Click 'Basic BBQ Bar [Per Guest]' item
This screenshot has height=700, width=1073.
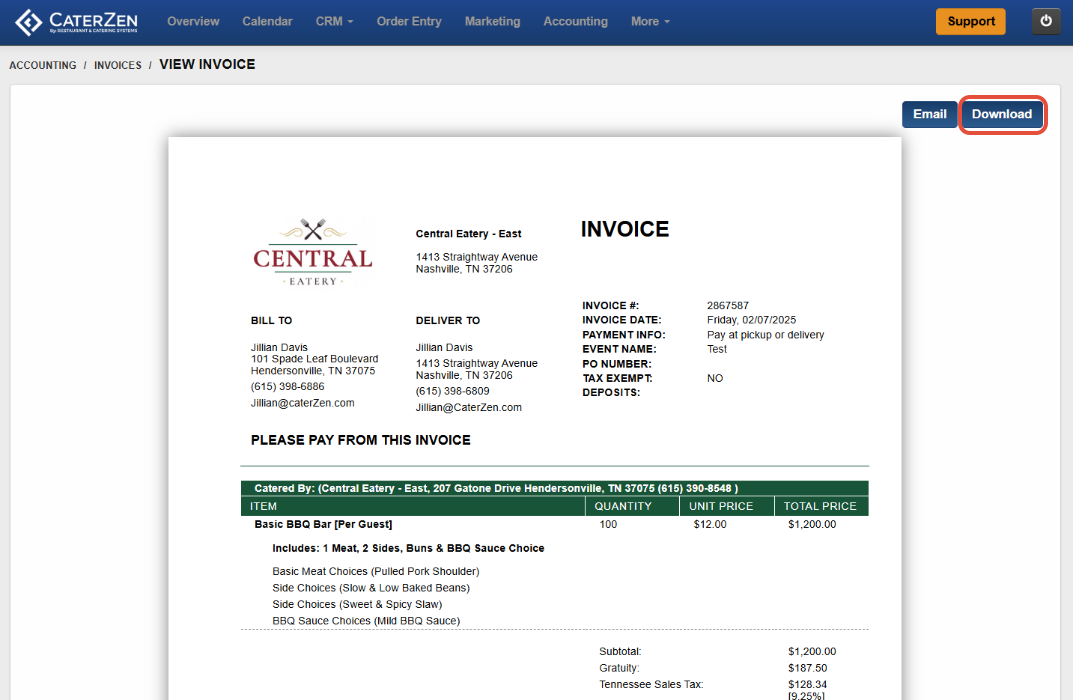323,524
